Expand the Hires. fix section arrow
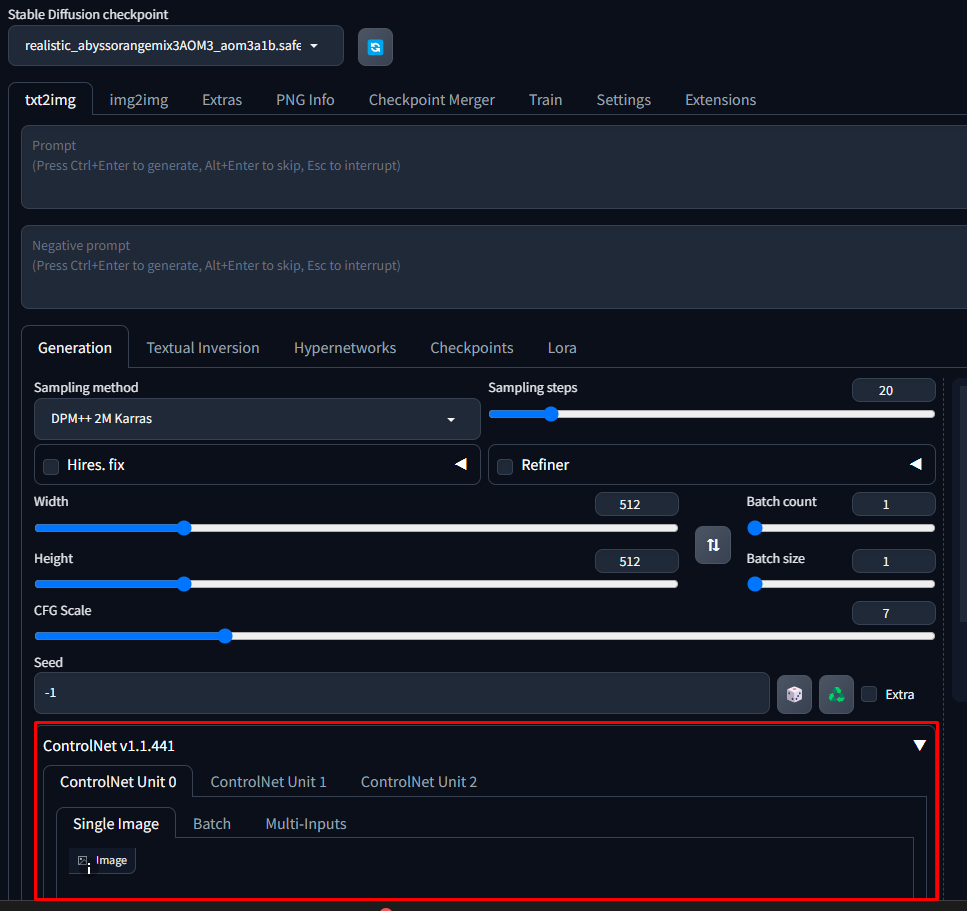967x911 pixels. pyautogui.click(x=461, y=465)
